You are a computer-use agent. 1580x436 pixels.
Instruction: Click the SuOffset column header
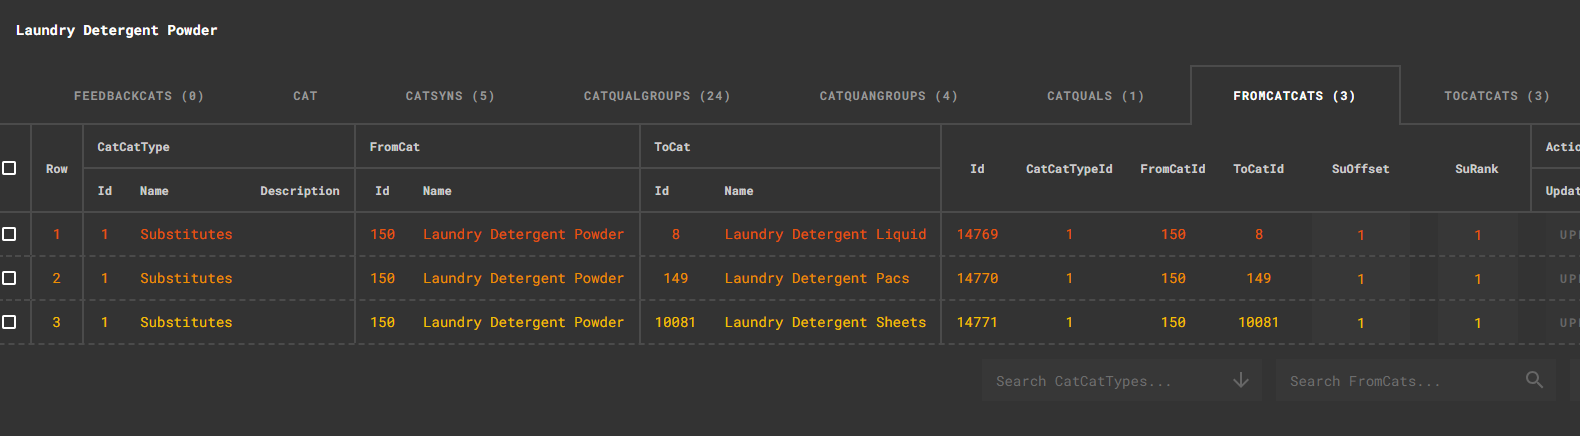click(x=1360, y=169)
